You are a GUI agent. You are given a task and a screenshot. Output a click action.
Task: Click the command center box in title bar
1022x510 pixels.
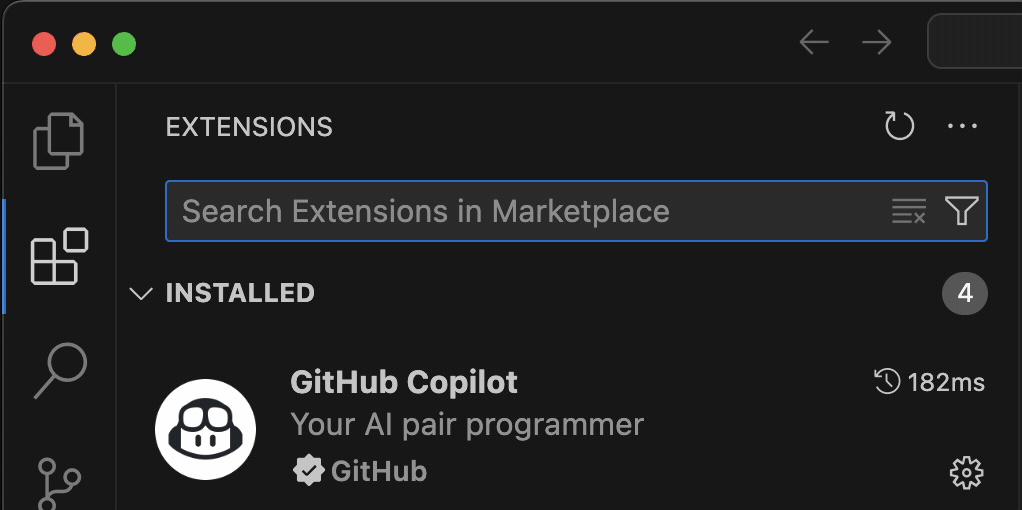[974, 43]
